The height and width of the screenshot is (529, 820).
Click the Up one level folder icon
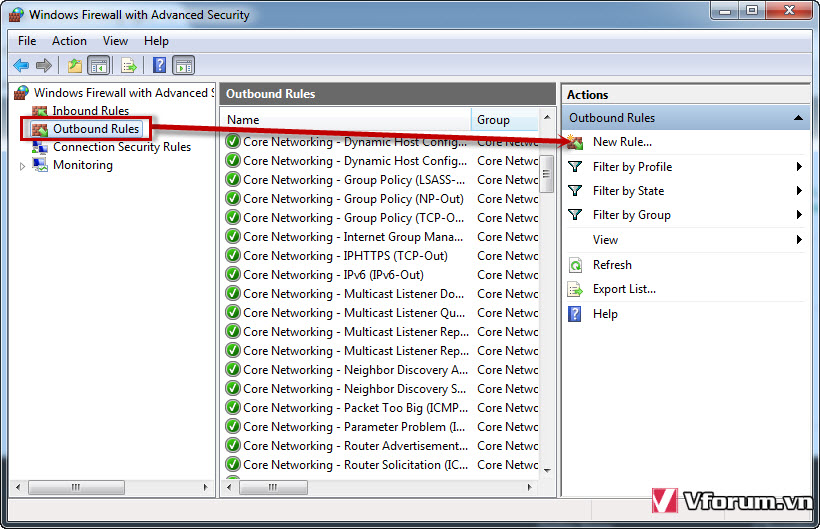point(75,65)
